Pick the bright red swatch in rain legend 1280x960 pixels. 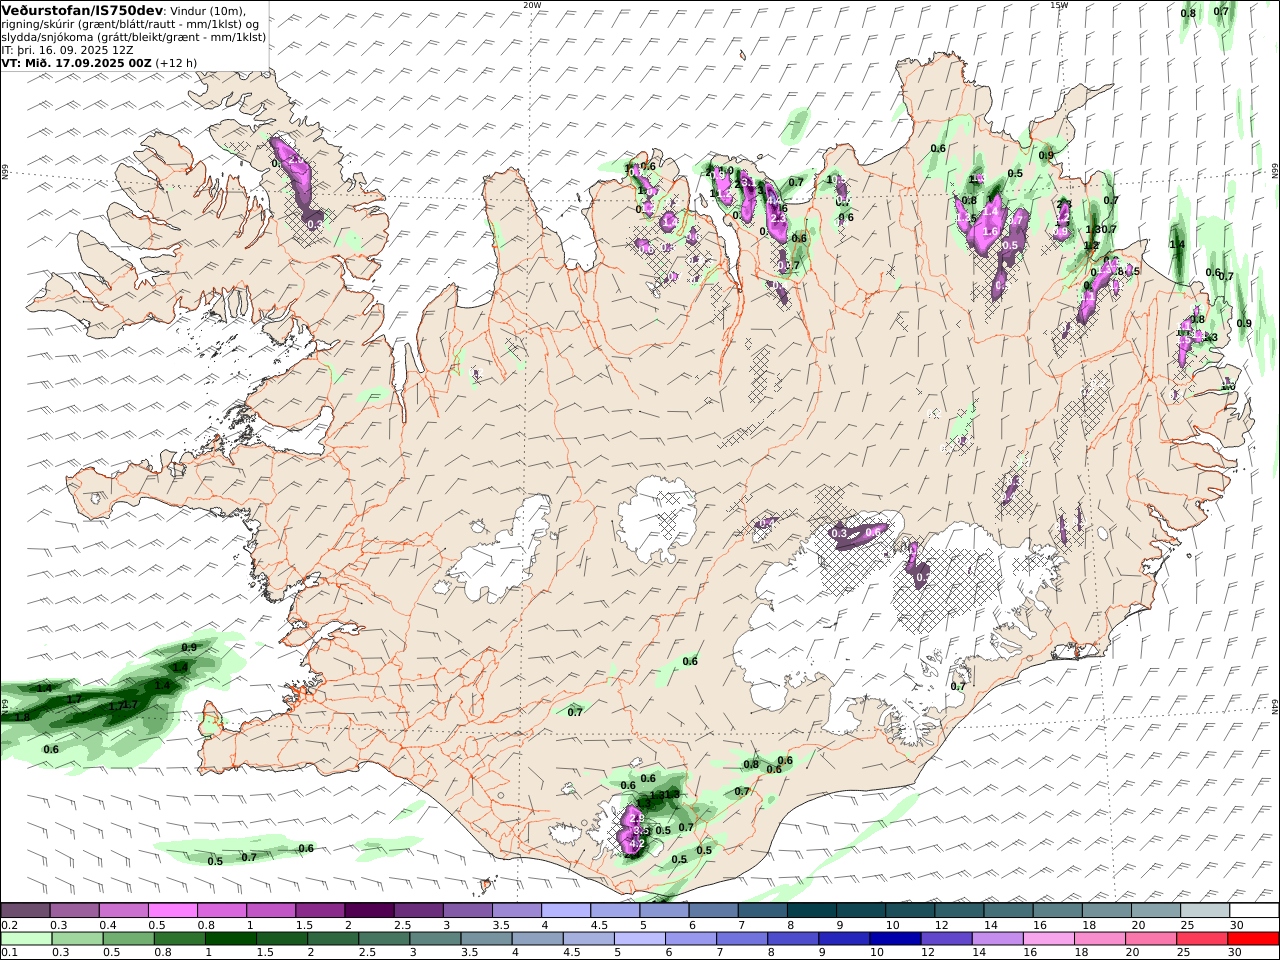coord(1254,939)
